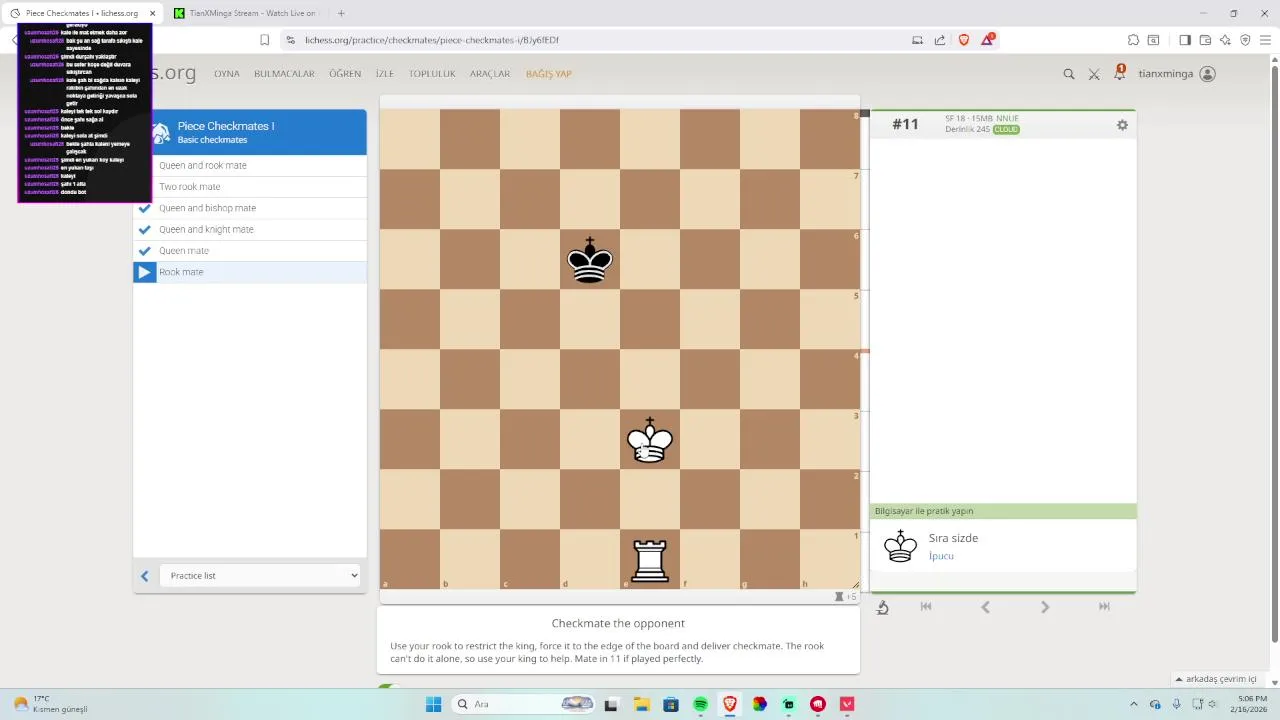Open engine settings gear icon
This screenshot has height=720, width=1280.
pyautogui.click(x=1122, y=125)
